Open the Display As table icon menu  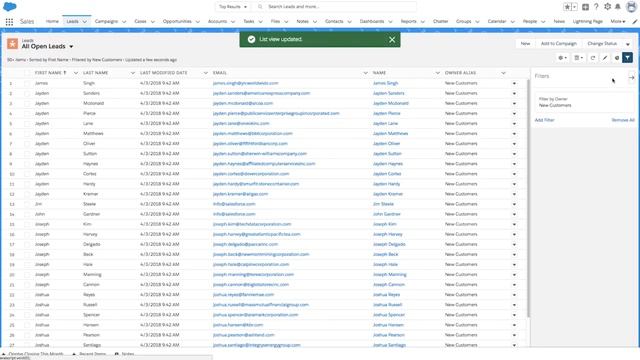click(x=578, y=58)
